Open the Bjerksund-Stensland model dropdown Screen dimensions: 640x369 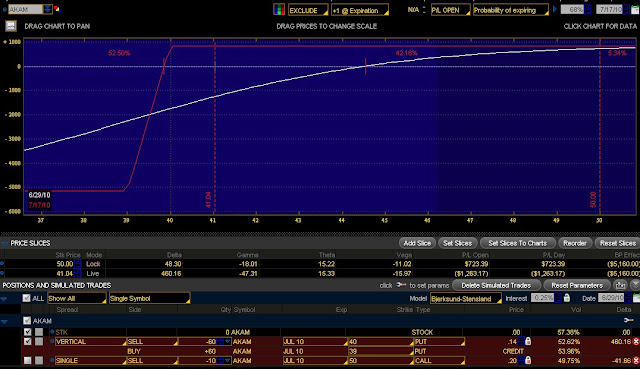pyautogui.click(x=466, y=298)
